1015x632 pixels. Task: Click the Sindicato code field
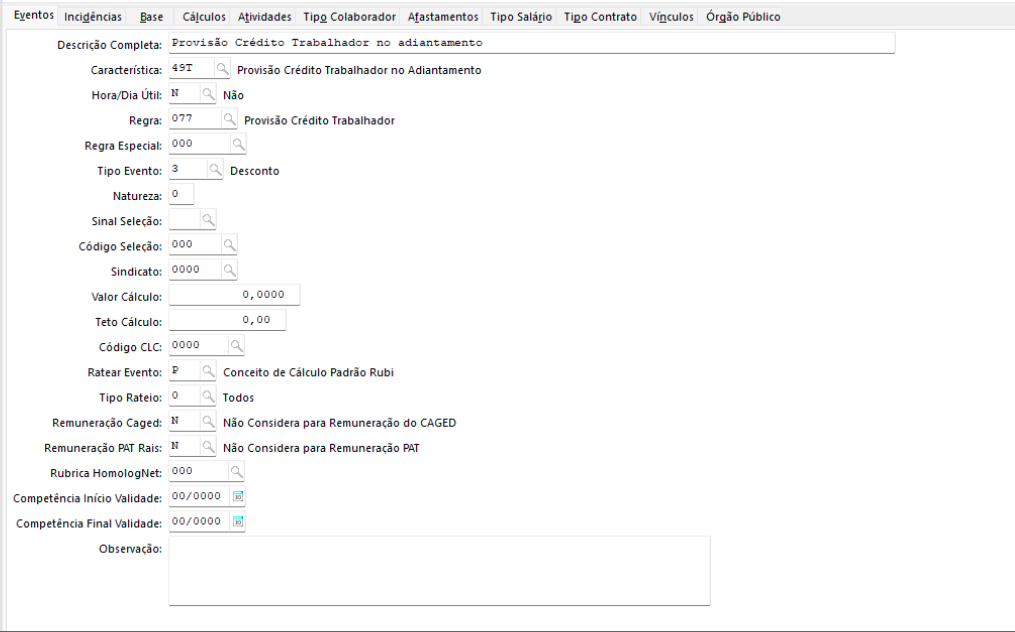(195, 271)
